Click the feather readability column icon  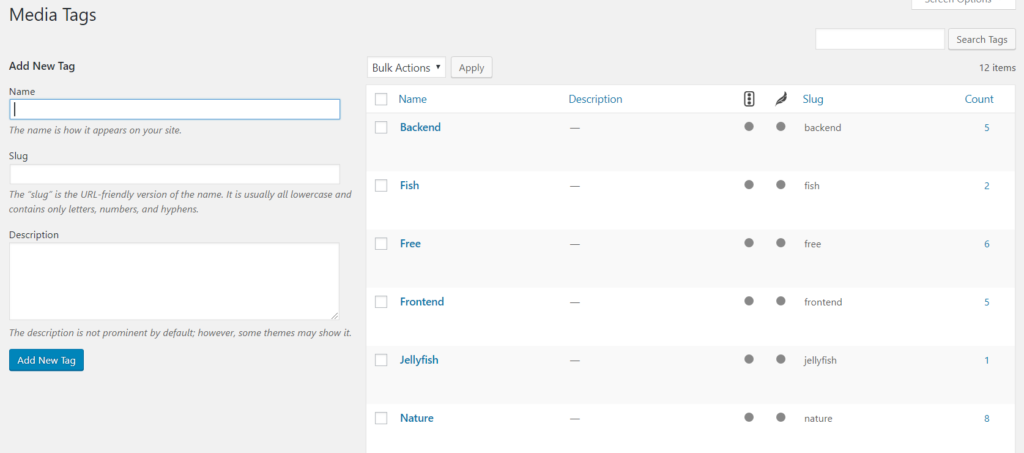coord(780,99)
